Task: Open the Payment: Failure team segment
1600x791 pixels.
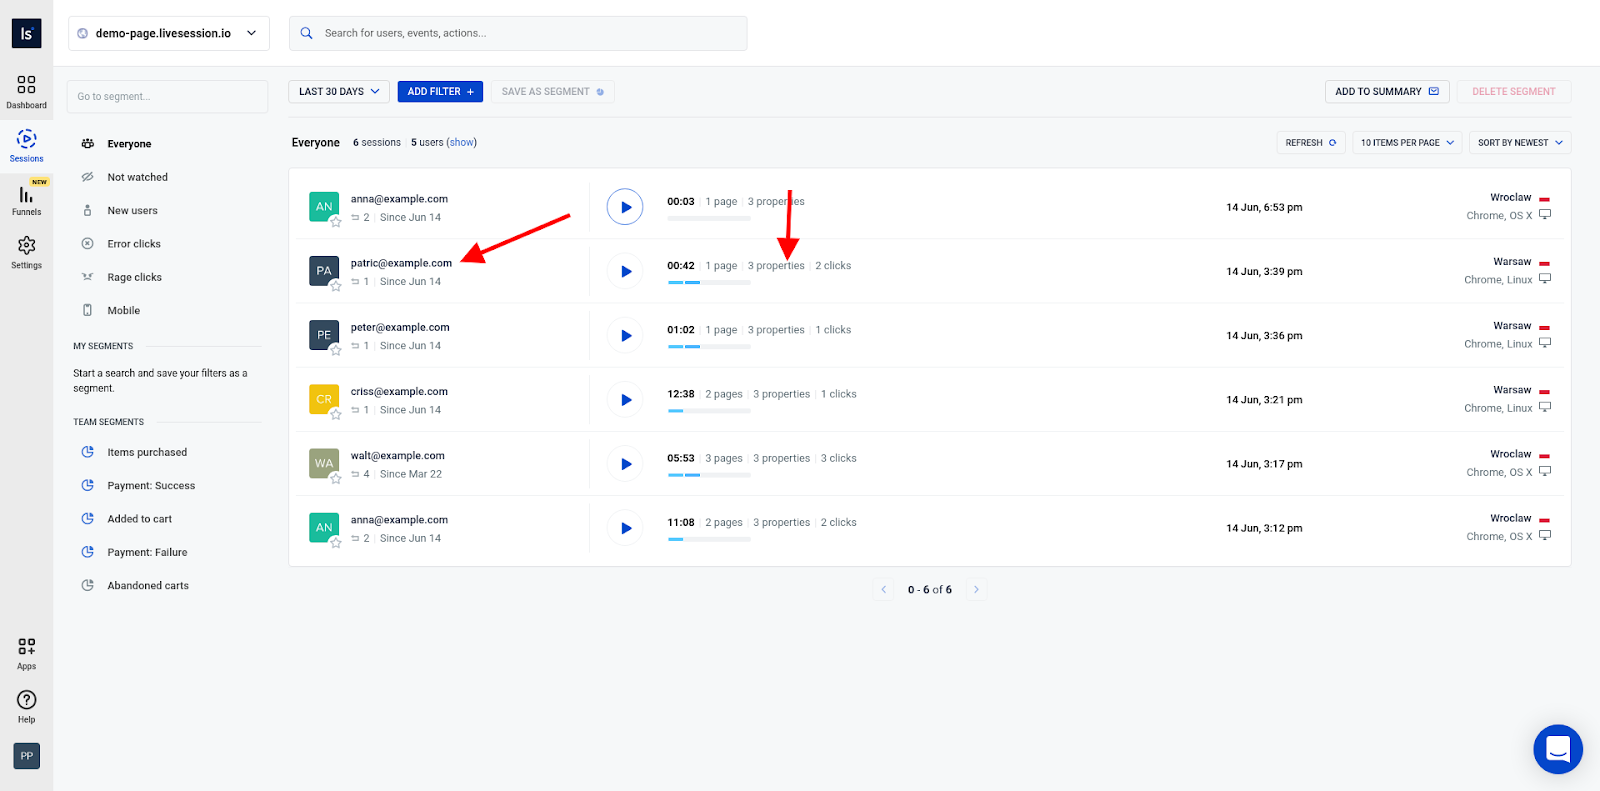Action: point(147,552)
